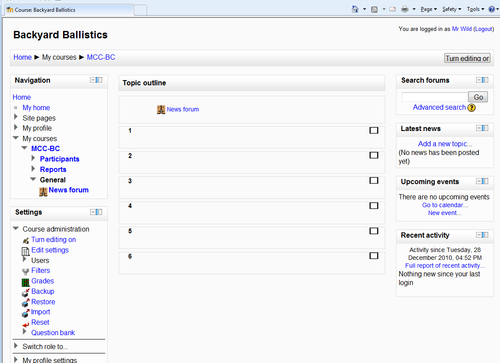Click the browser Read mail icon
This screenshot has width=500, height=363.
[x=393, y=9]
